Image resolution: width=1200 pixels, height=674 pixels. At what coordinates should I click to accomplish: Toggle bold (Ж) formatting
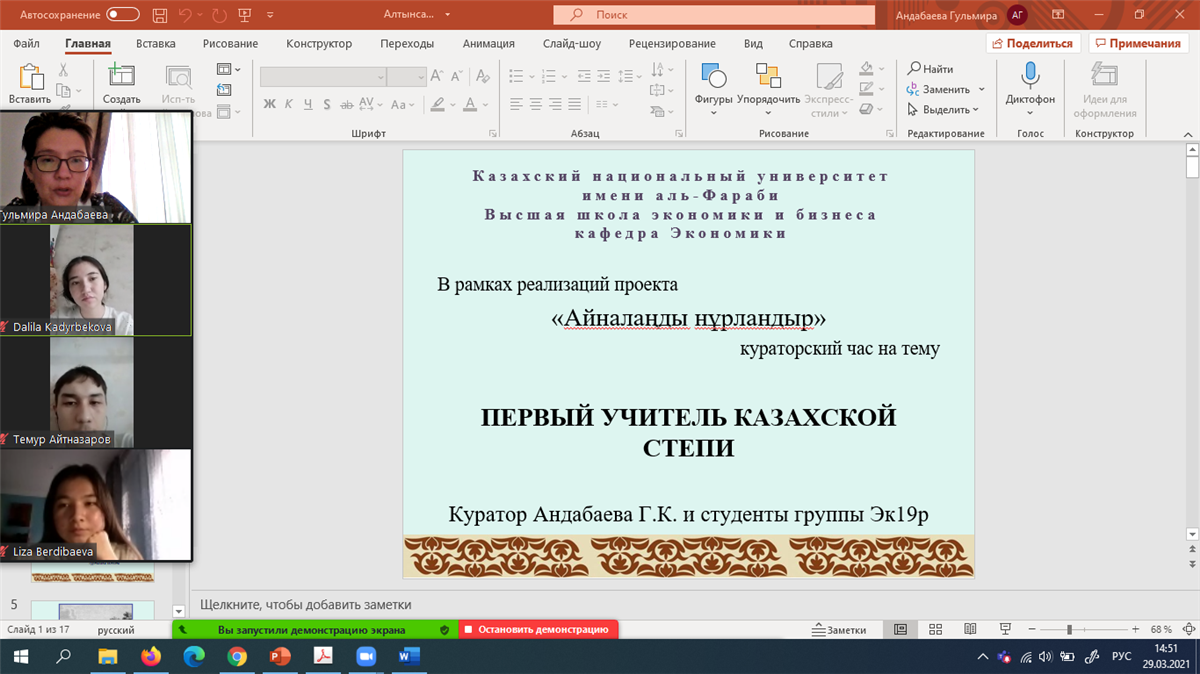click(x=270, y=105)
